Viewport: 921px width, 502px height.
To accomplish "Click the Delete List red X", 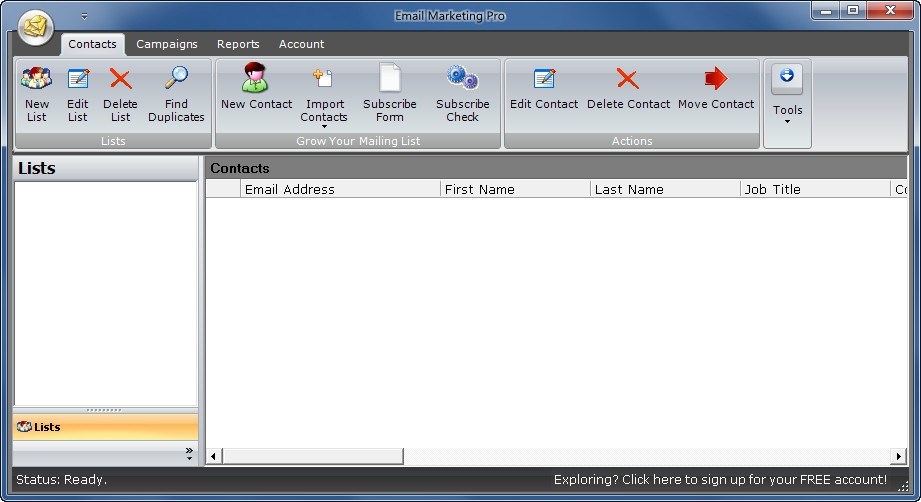I will click(x=120, y=79).
